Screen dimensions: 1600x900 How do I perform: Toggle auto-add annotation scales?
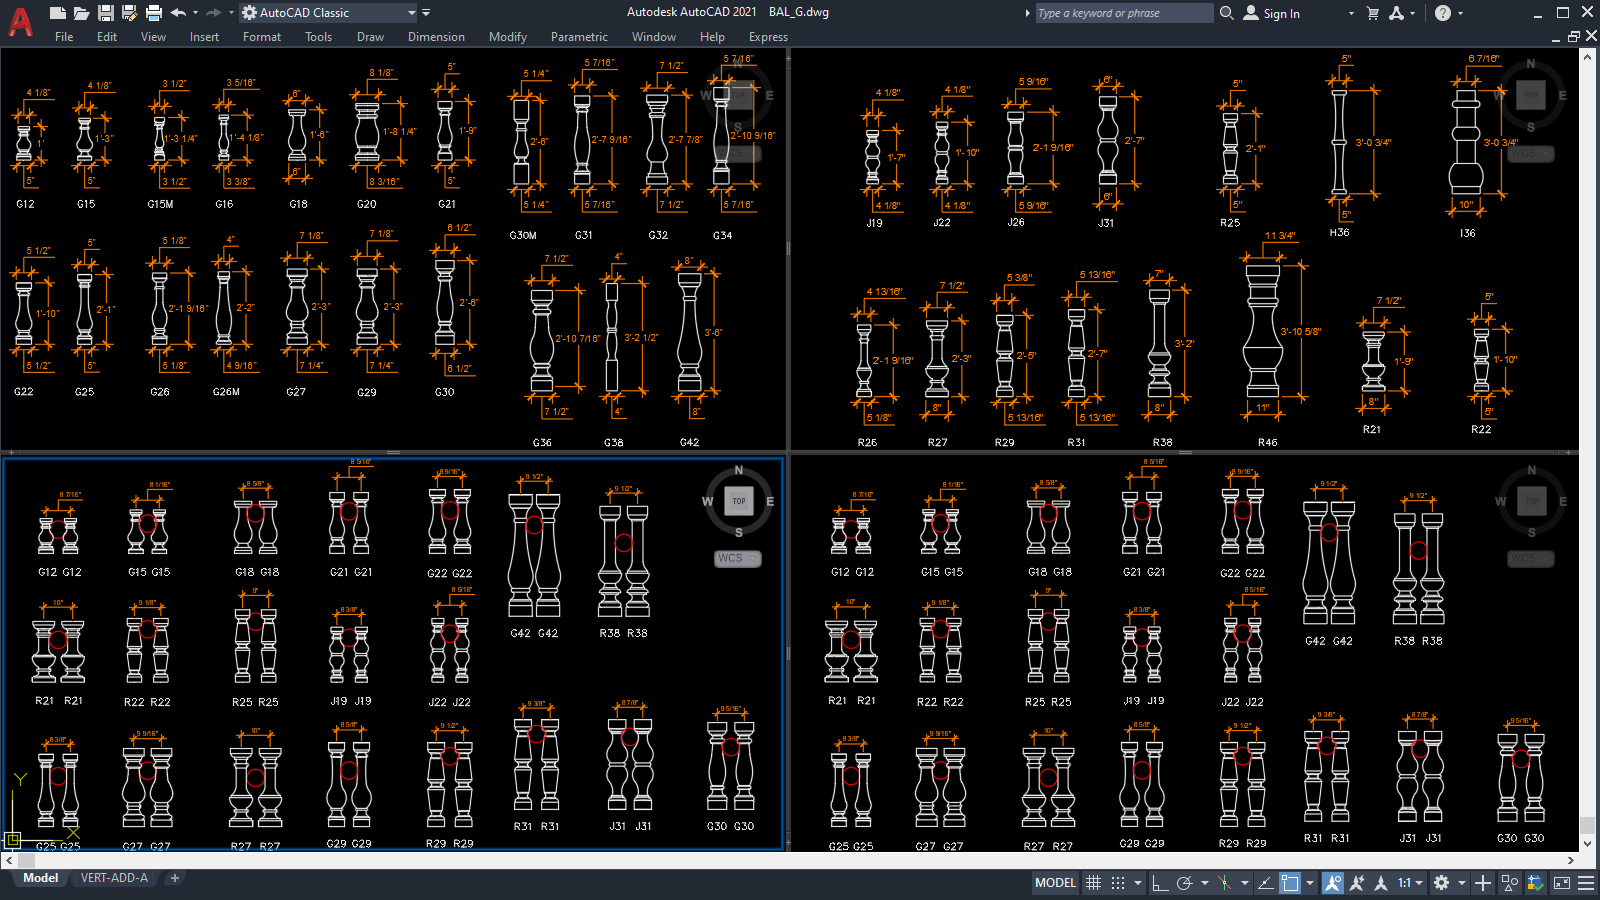[1357, 883]
